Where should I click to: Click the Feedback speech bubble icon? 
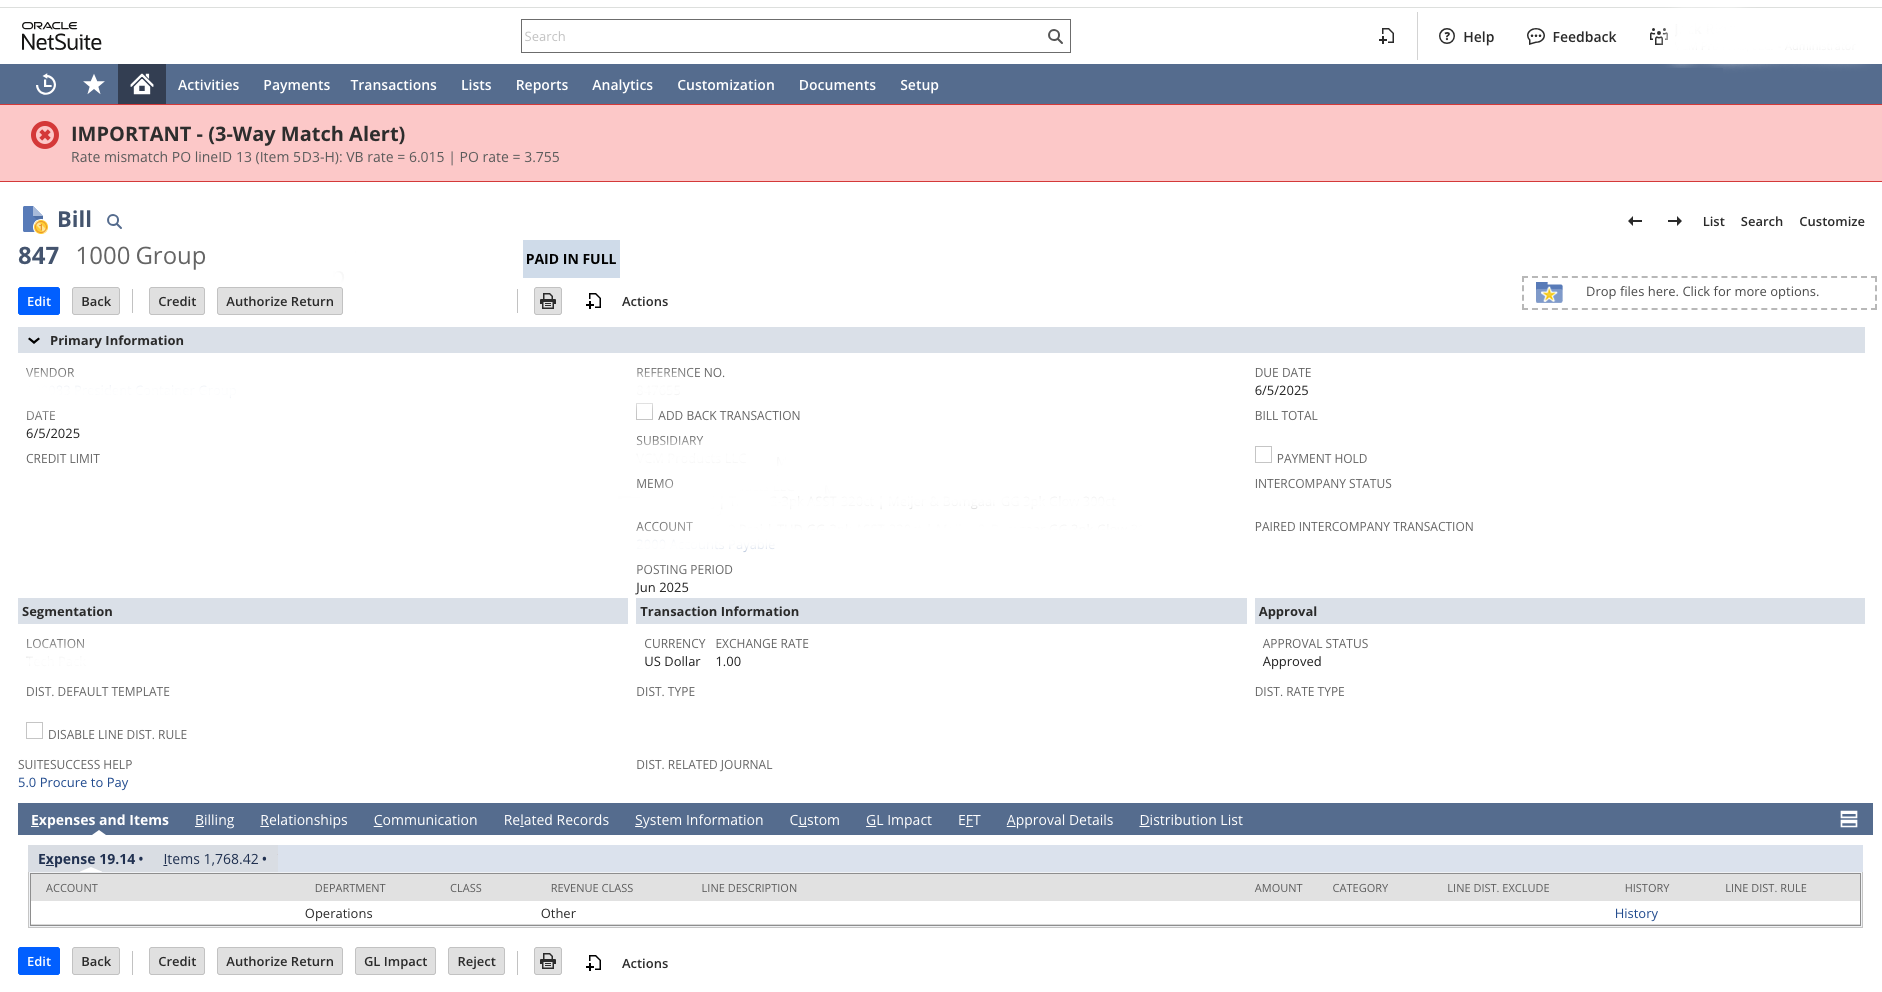tap(1536, 37)
